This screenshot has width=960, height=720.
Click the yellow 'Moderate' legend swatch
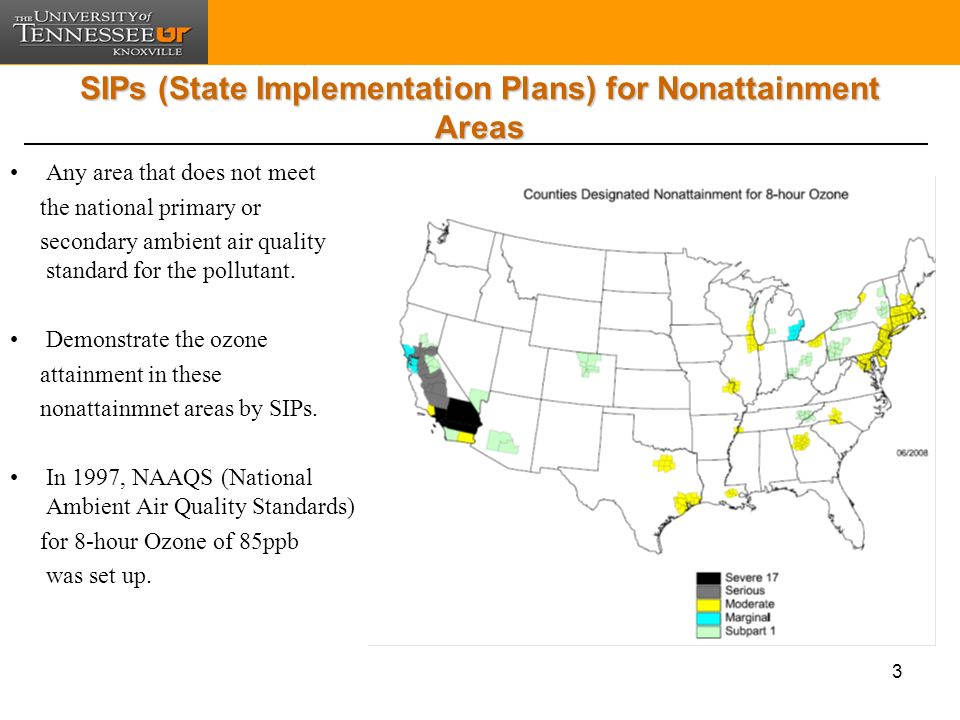(708, 605)
